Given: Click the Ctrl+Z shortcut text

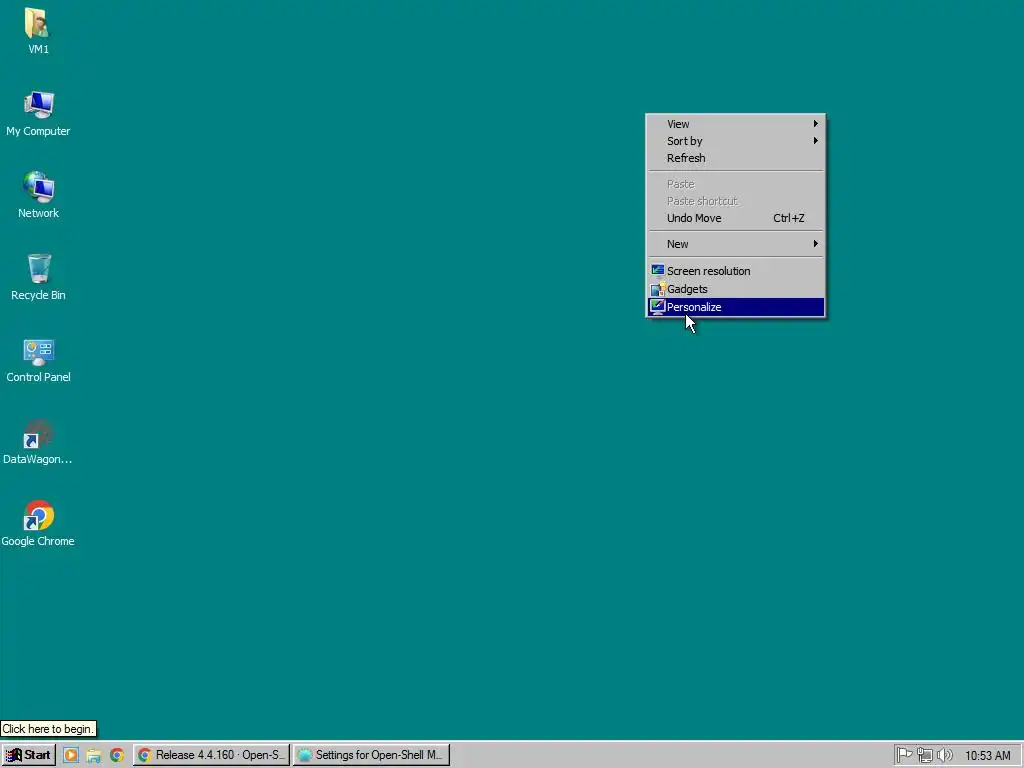Looking at the screenshot, I should [789, 218].
